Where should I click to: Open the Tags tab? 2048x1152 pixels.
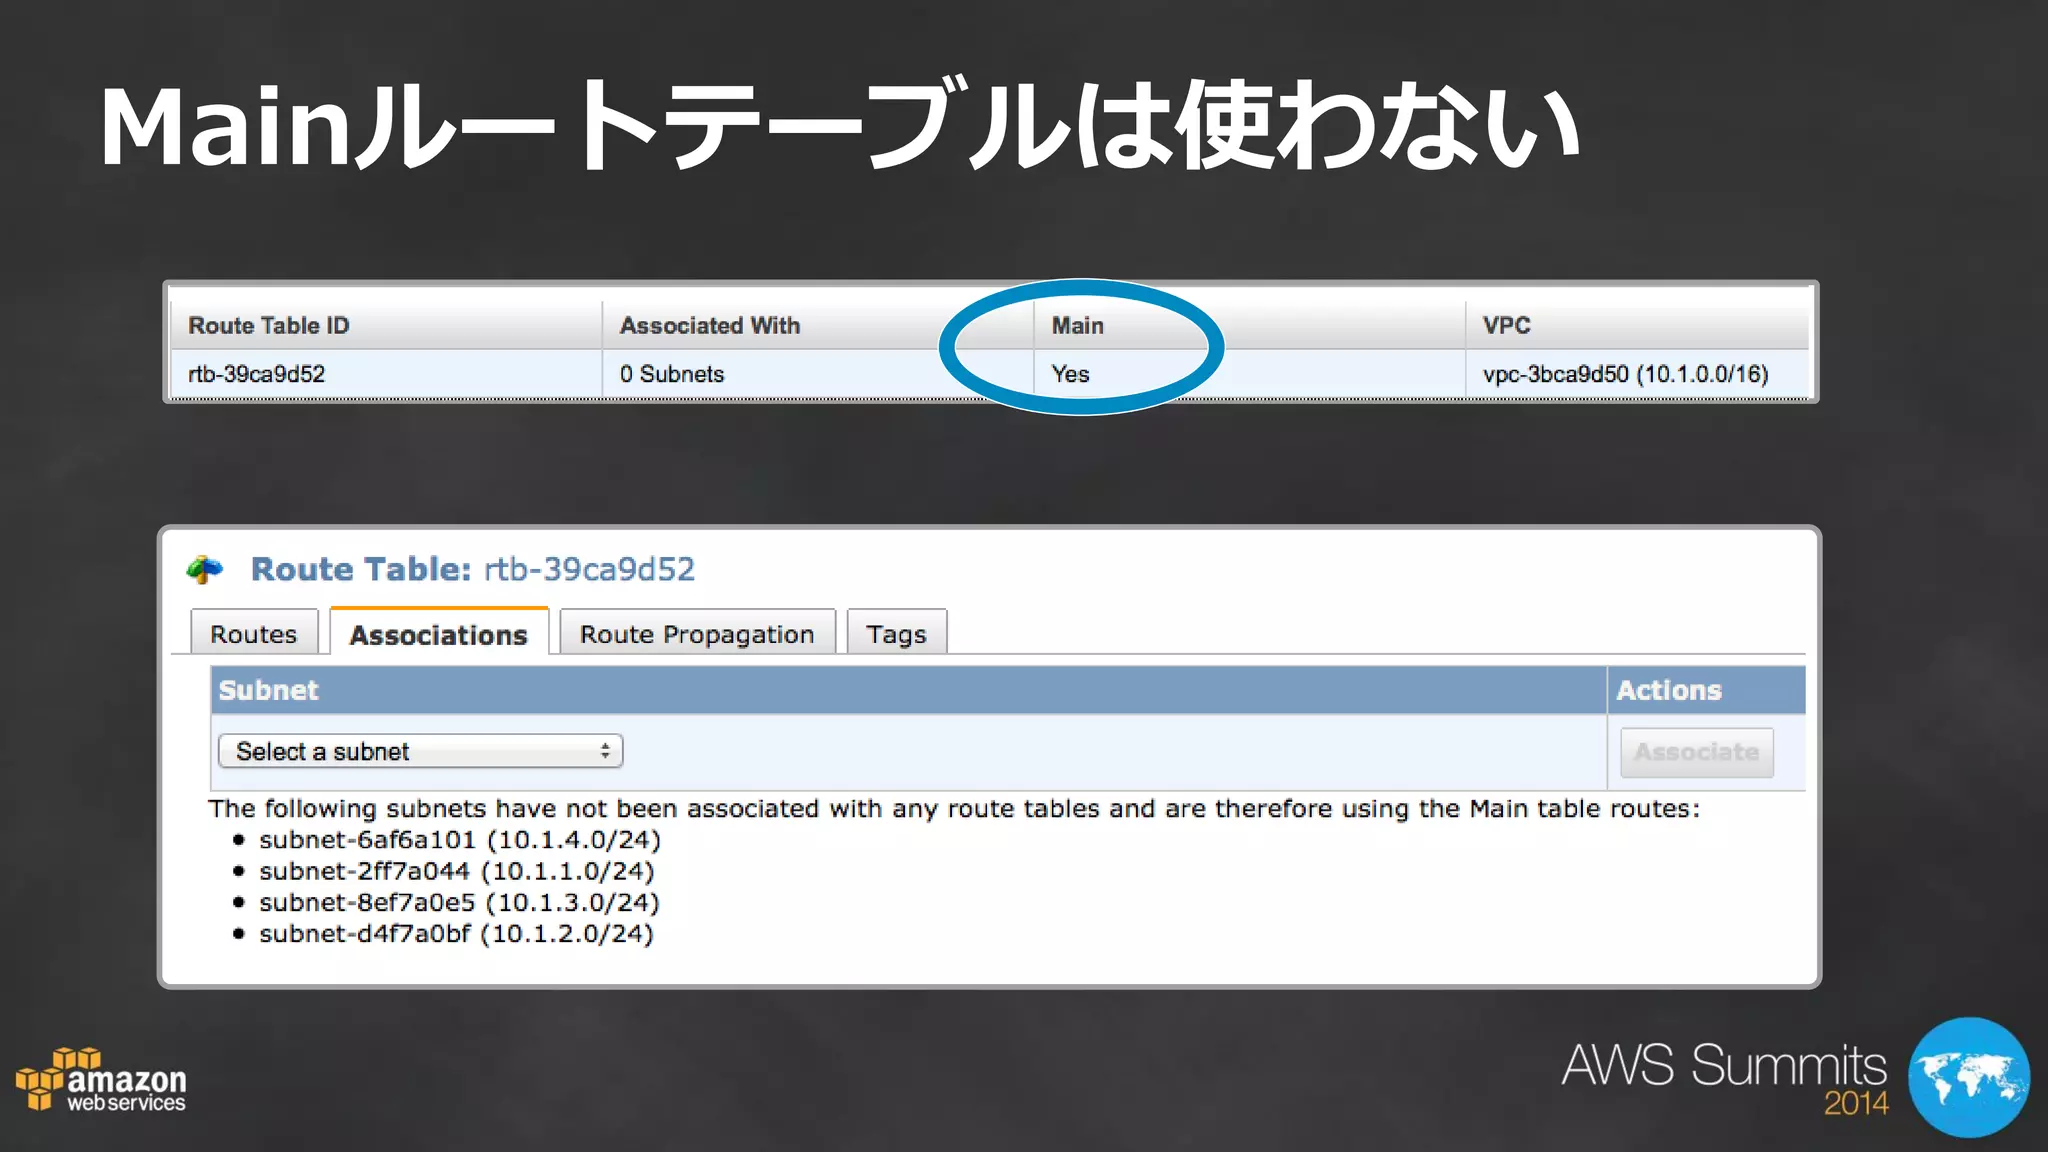[x=896, y=634]
